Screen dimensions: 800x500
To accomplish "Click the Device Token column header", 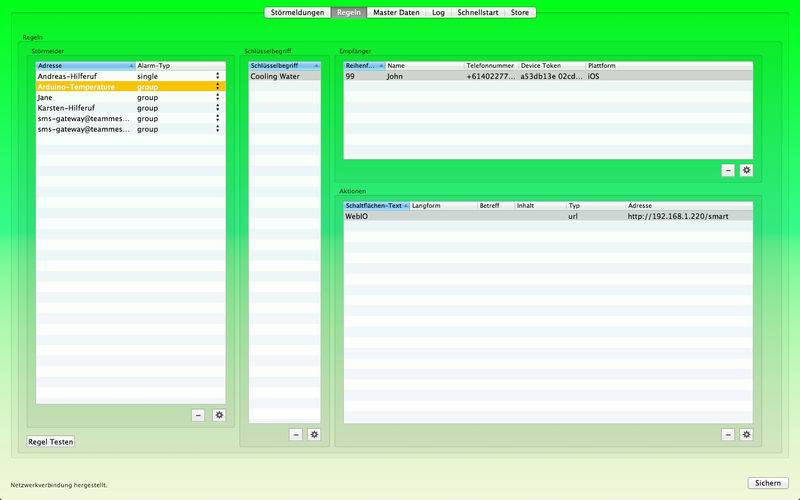I will 552,66.
